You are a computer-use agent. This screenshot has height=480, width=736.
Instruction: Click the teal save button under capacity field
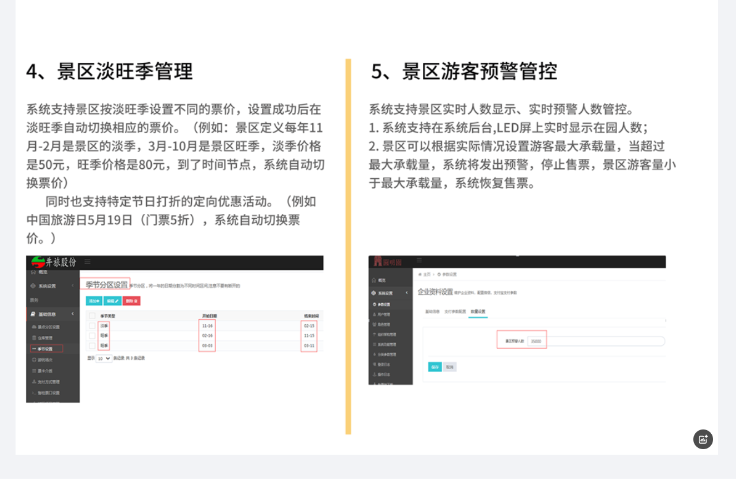pos(434,367)
